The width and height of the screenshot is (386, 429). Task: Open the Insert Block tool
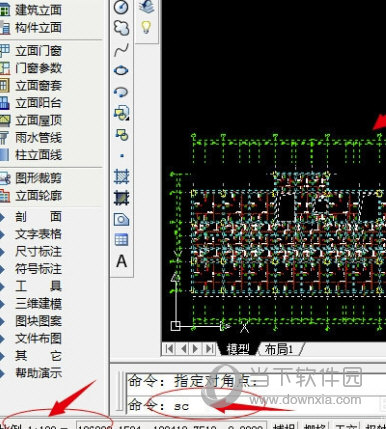pyautogui.click(x=121, y=113)
